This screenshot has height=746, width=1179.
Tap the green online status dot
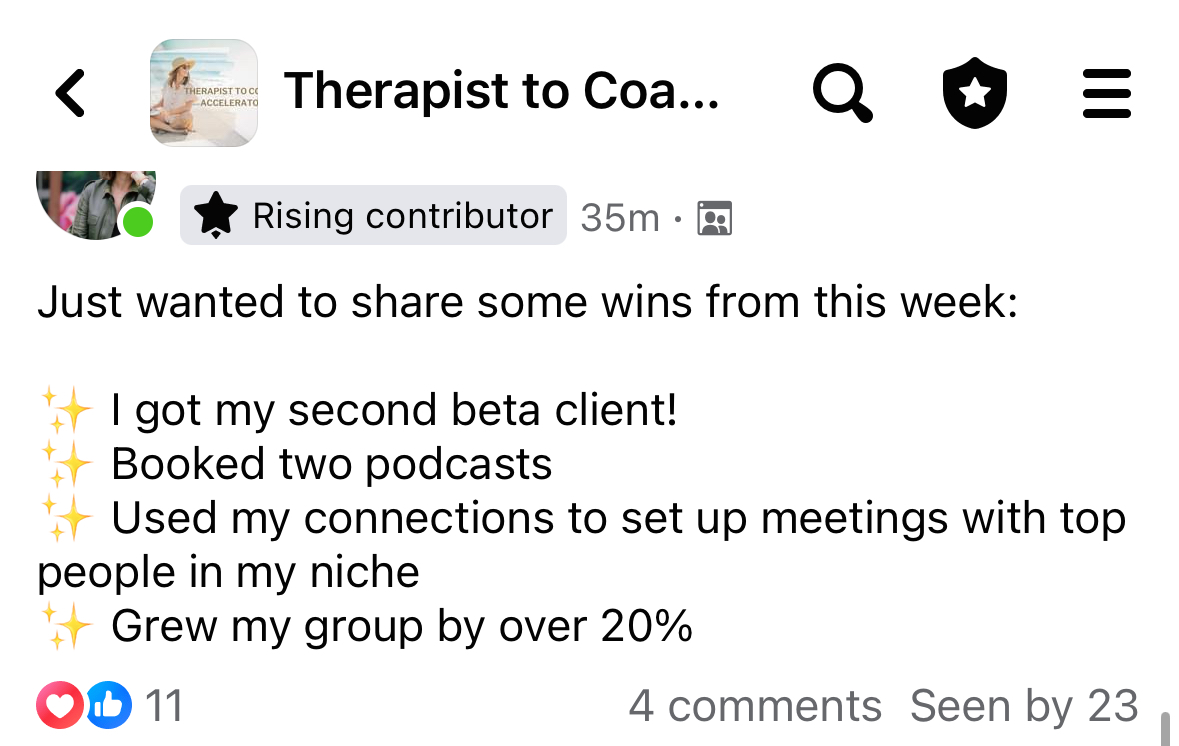[x=137, y=221]
